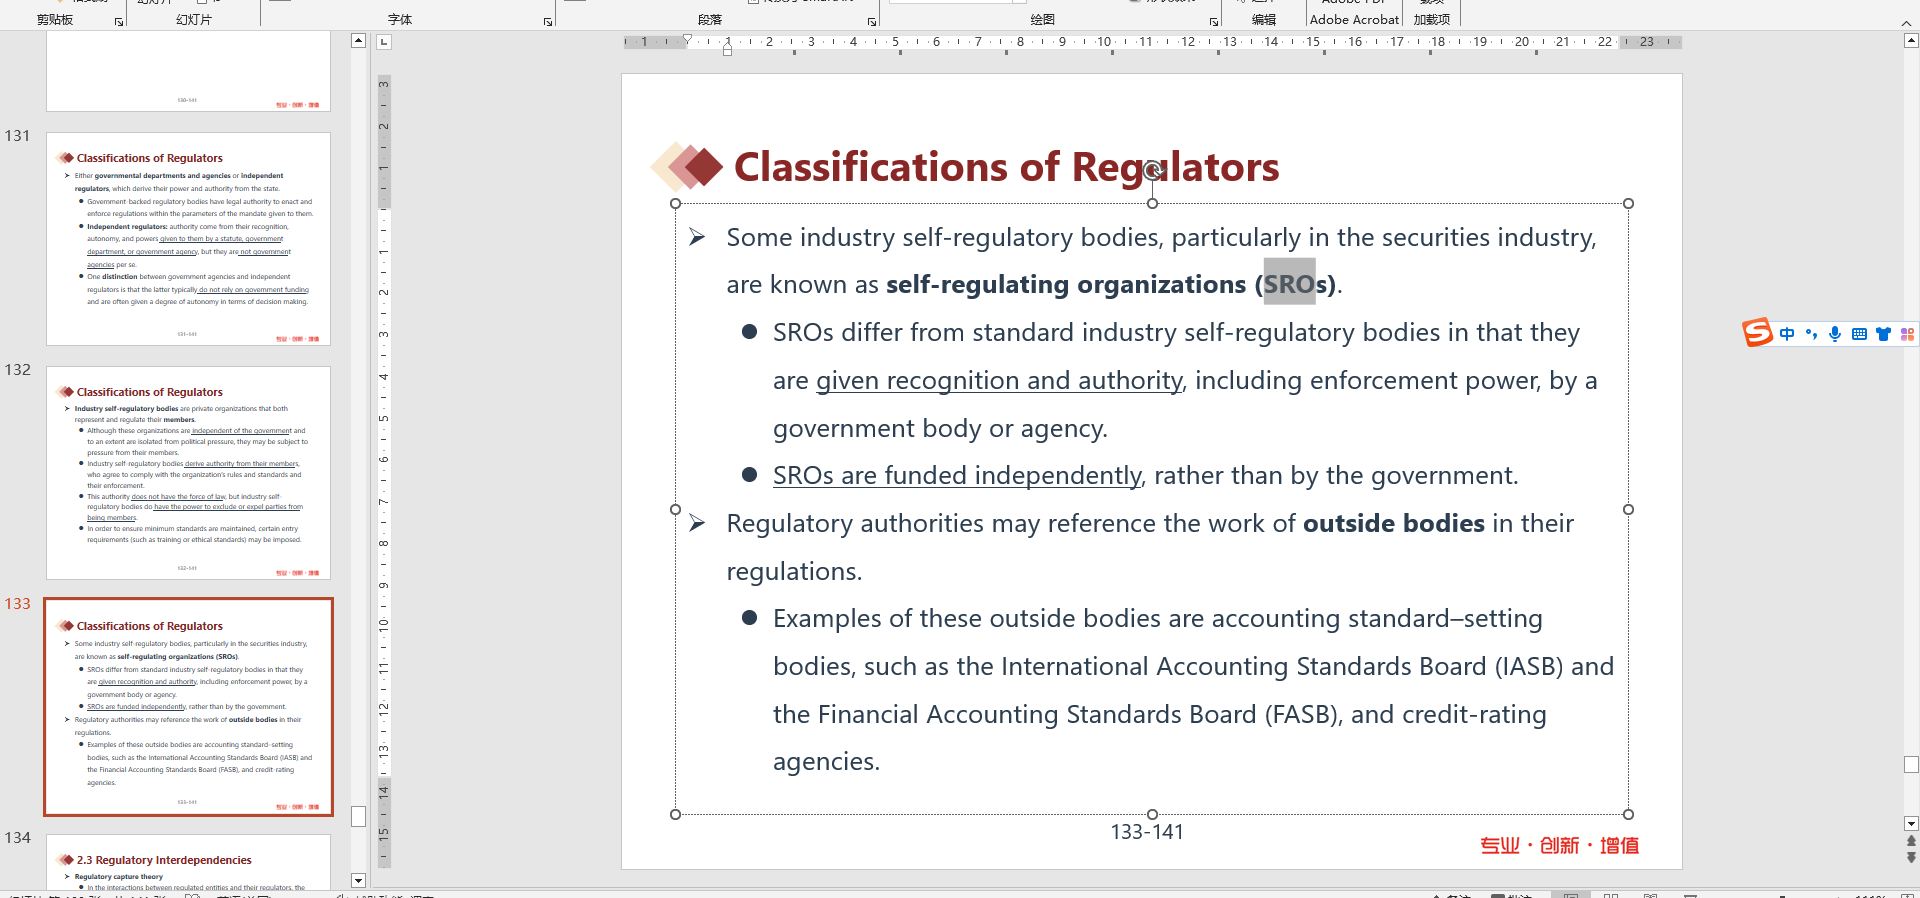Click the slide title Classifications of Regulators
The width and height of the screenshot is (1920, 898).
[x=1006, y=167]
